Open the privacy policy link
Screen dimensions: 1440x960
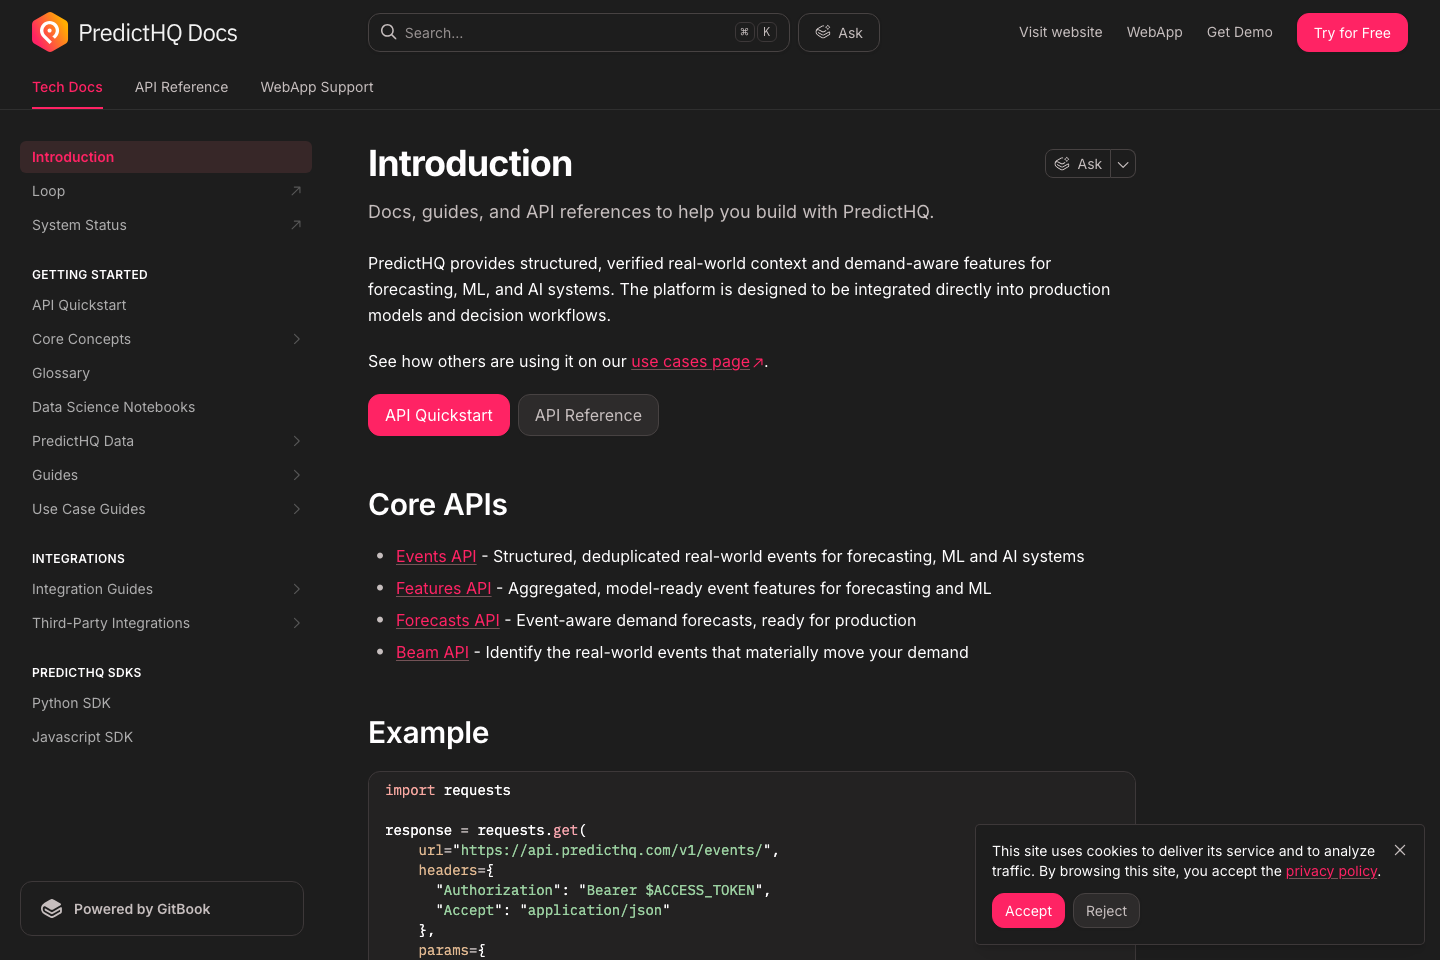click(1332, 870)
